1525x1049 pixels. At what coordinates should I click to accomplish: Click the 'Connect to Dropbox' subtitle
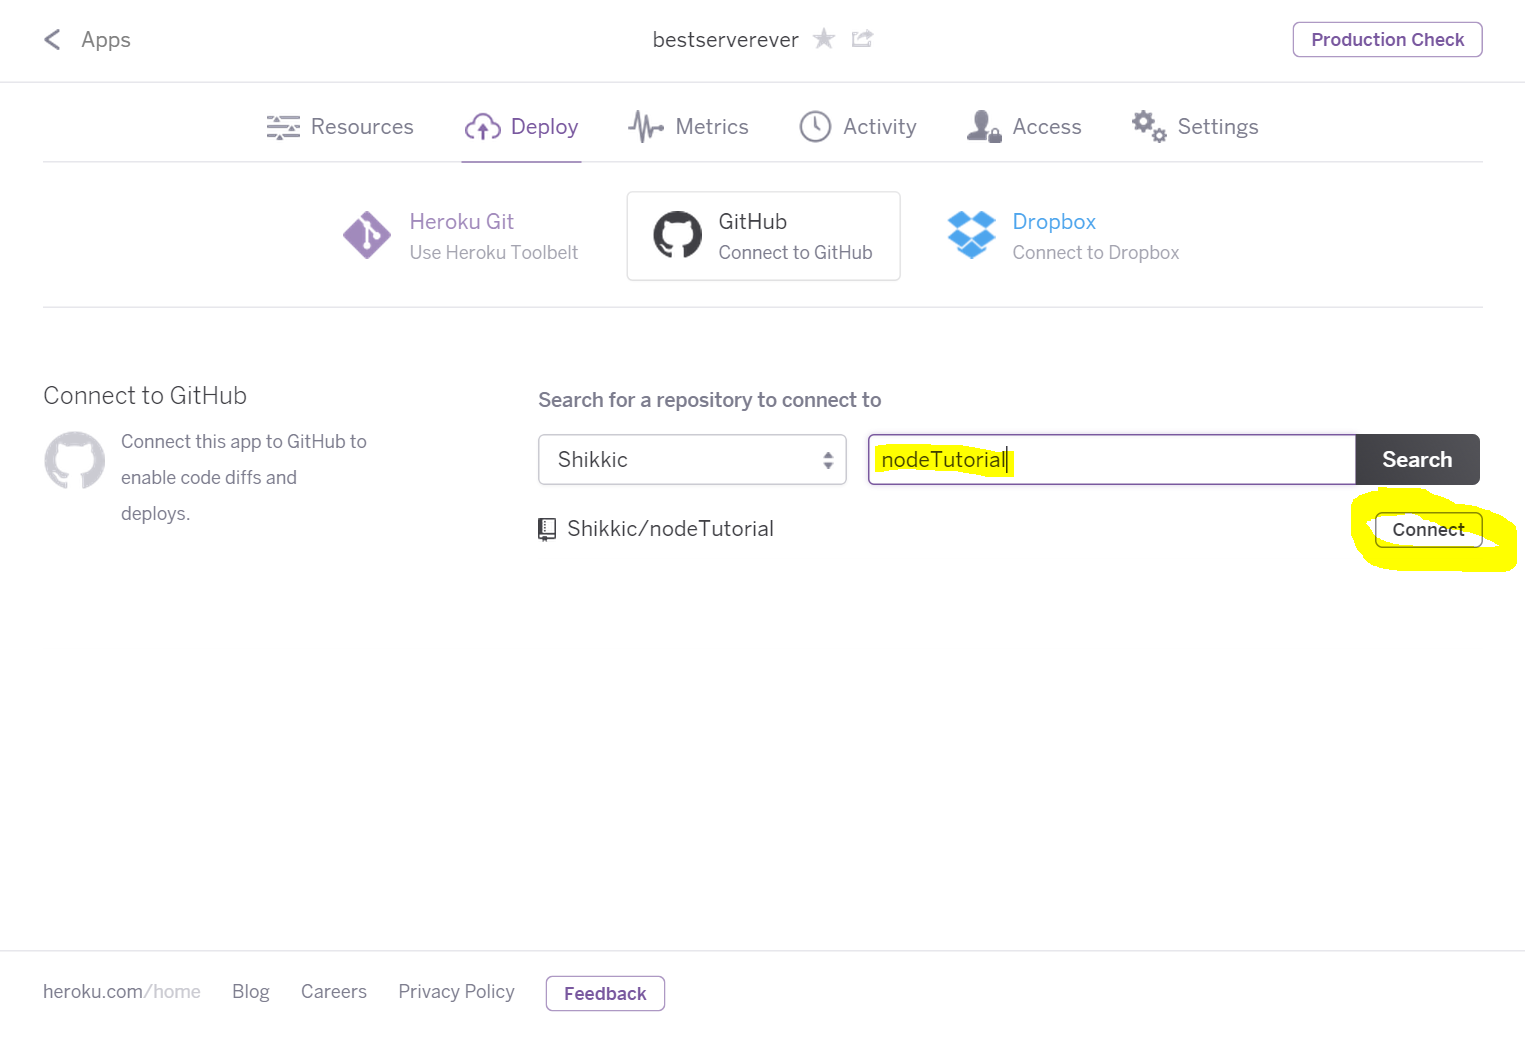coord(1096,253)
